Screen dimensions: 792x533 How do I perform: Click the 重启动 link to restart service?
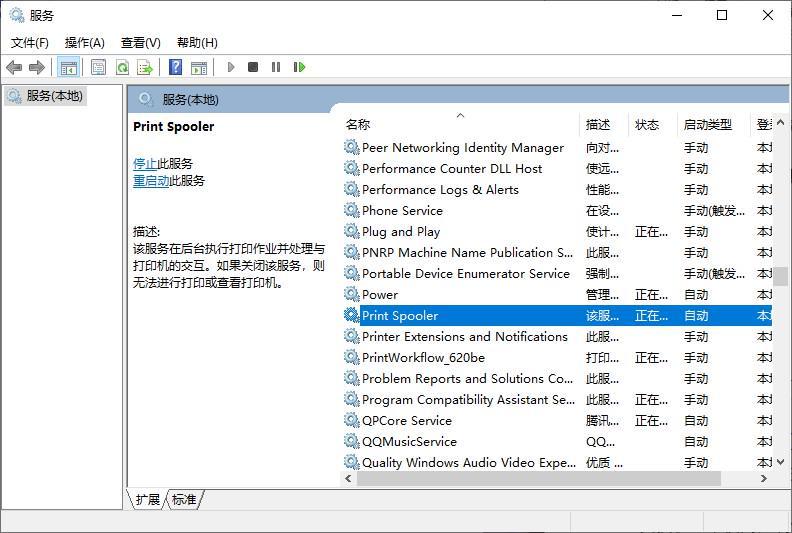click(151, 181)
